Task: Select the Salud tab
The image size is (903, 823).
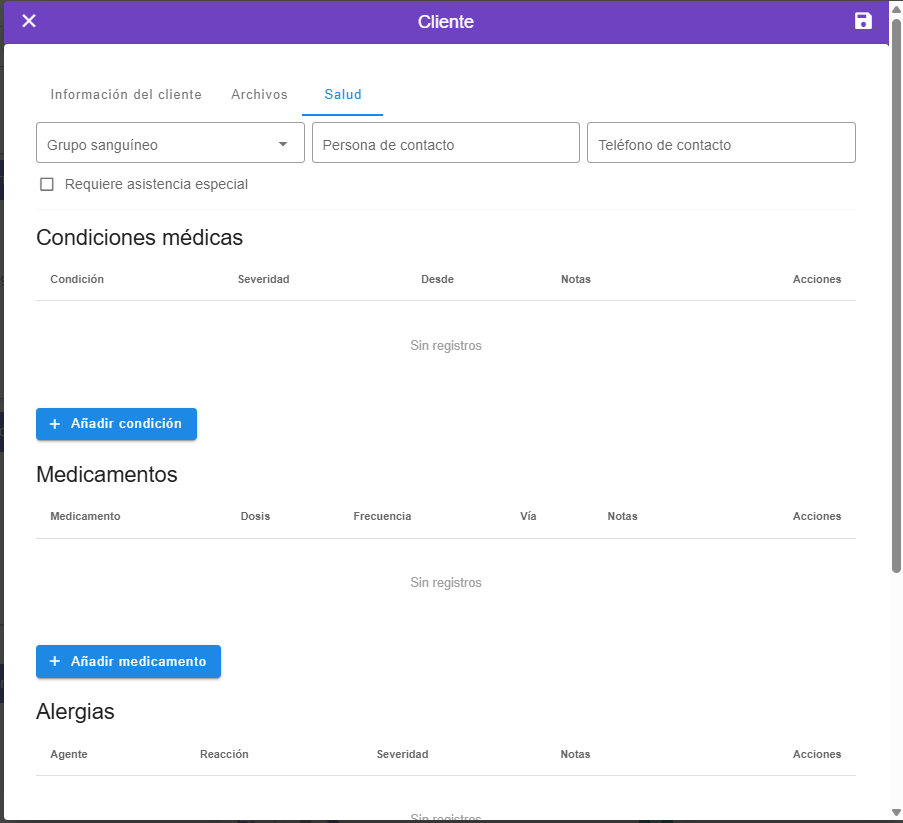Action: 342,95
